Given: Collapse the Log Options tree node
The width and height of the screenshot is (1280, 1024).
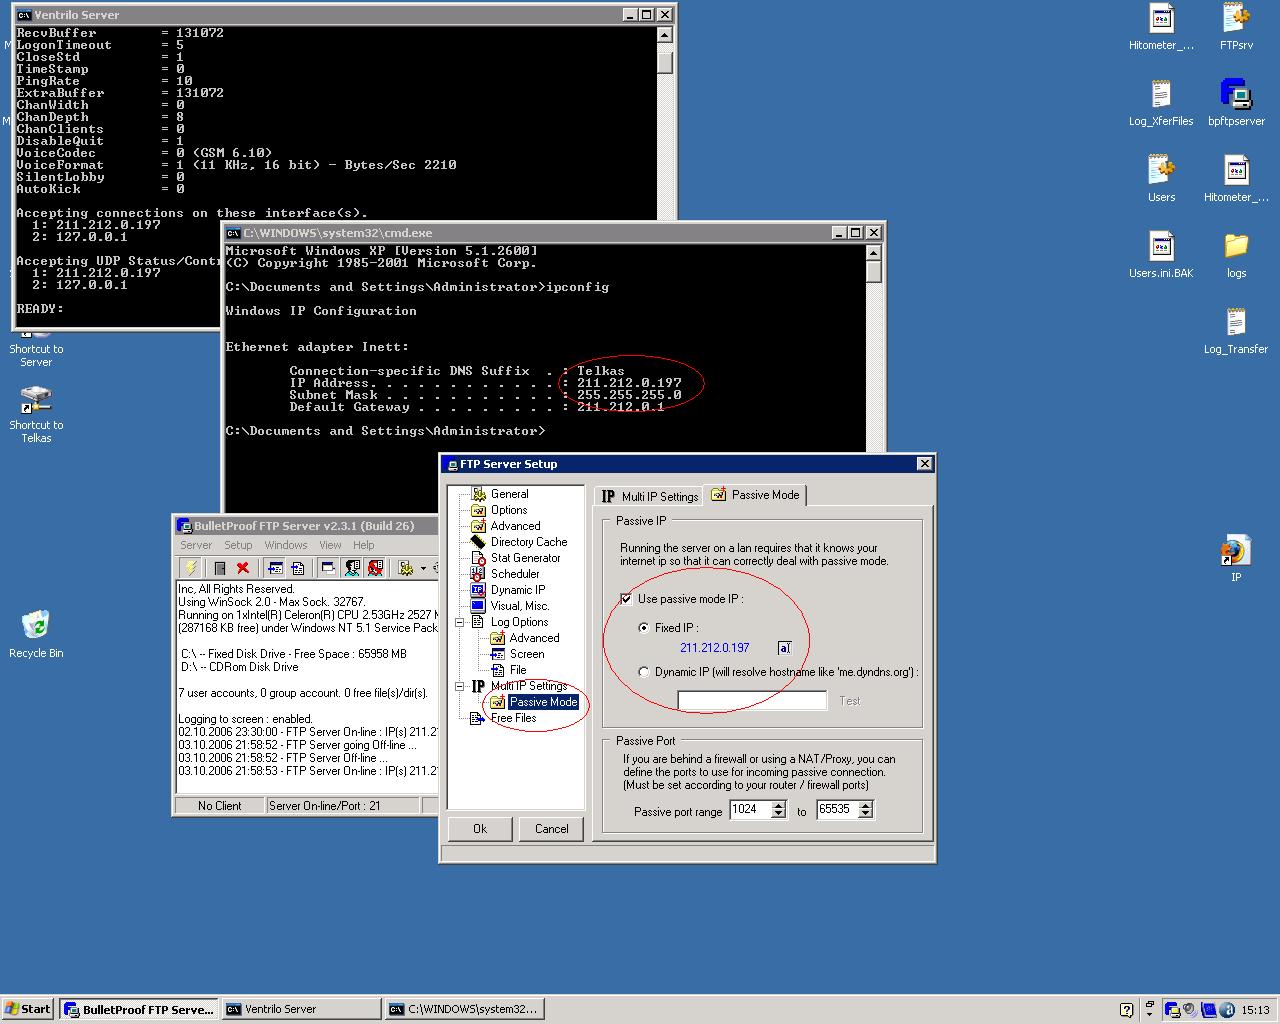Looking at the screenshot, I should pyautogui.click(x=460, y=622).
